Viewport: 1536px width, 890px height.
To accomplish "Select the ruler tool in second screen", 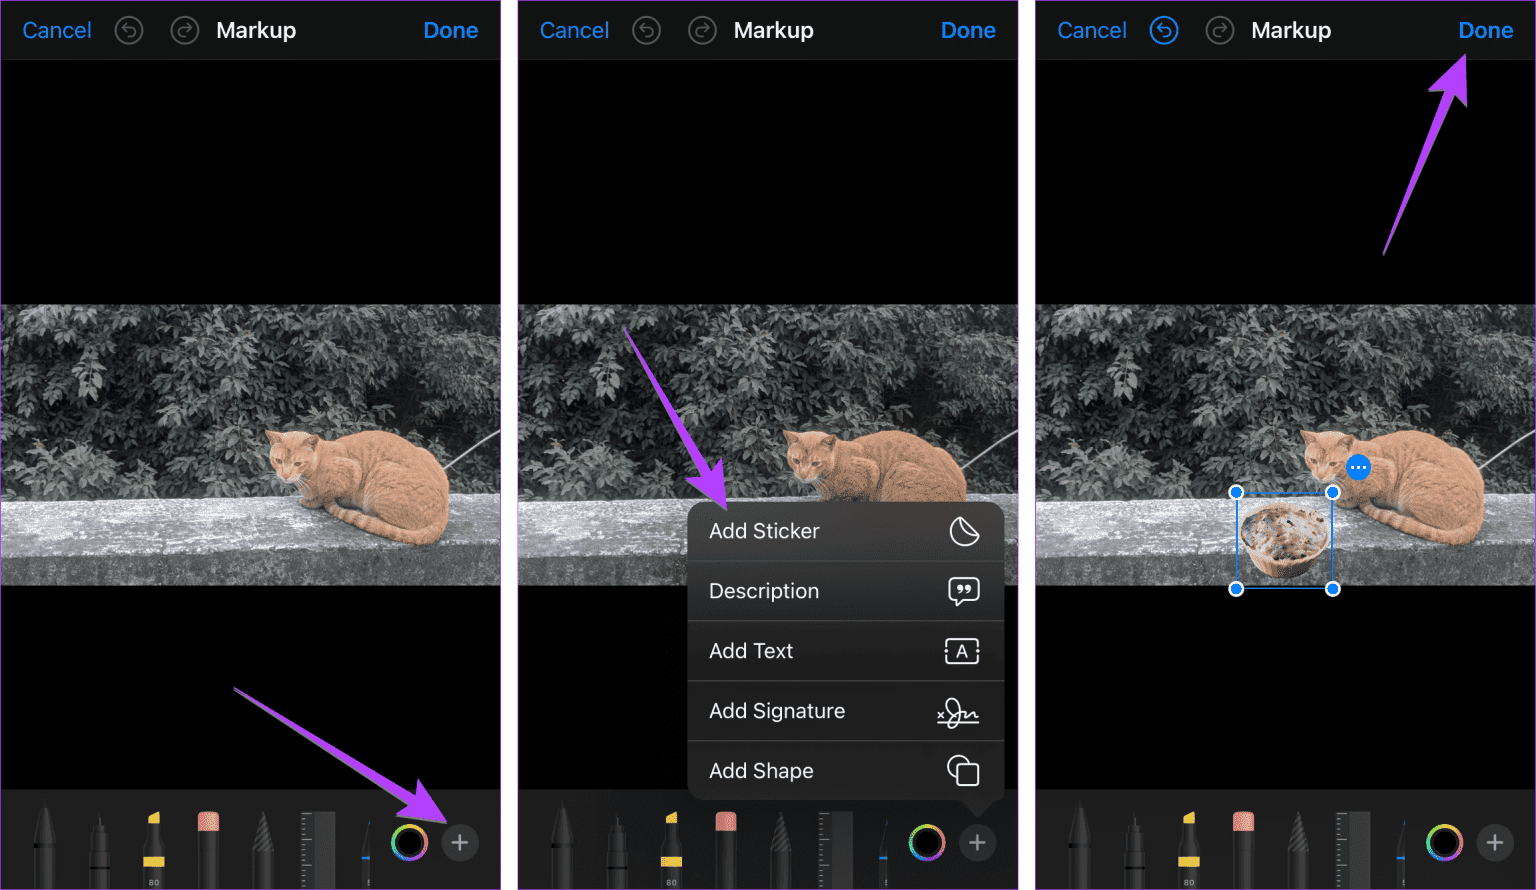I will 836,850.
